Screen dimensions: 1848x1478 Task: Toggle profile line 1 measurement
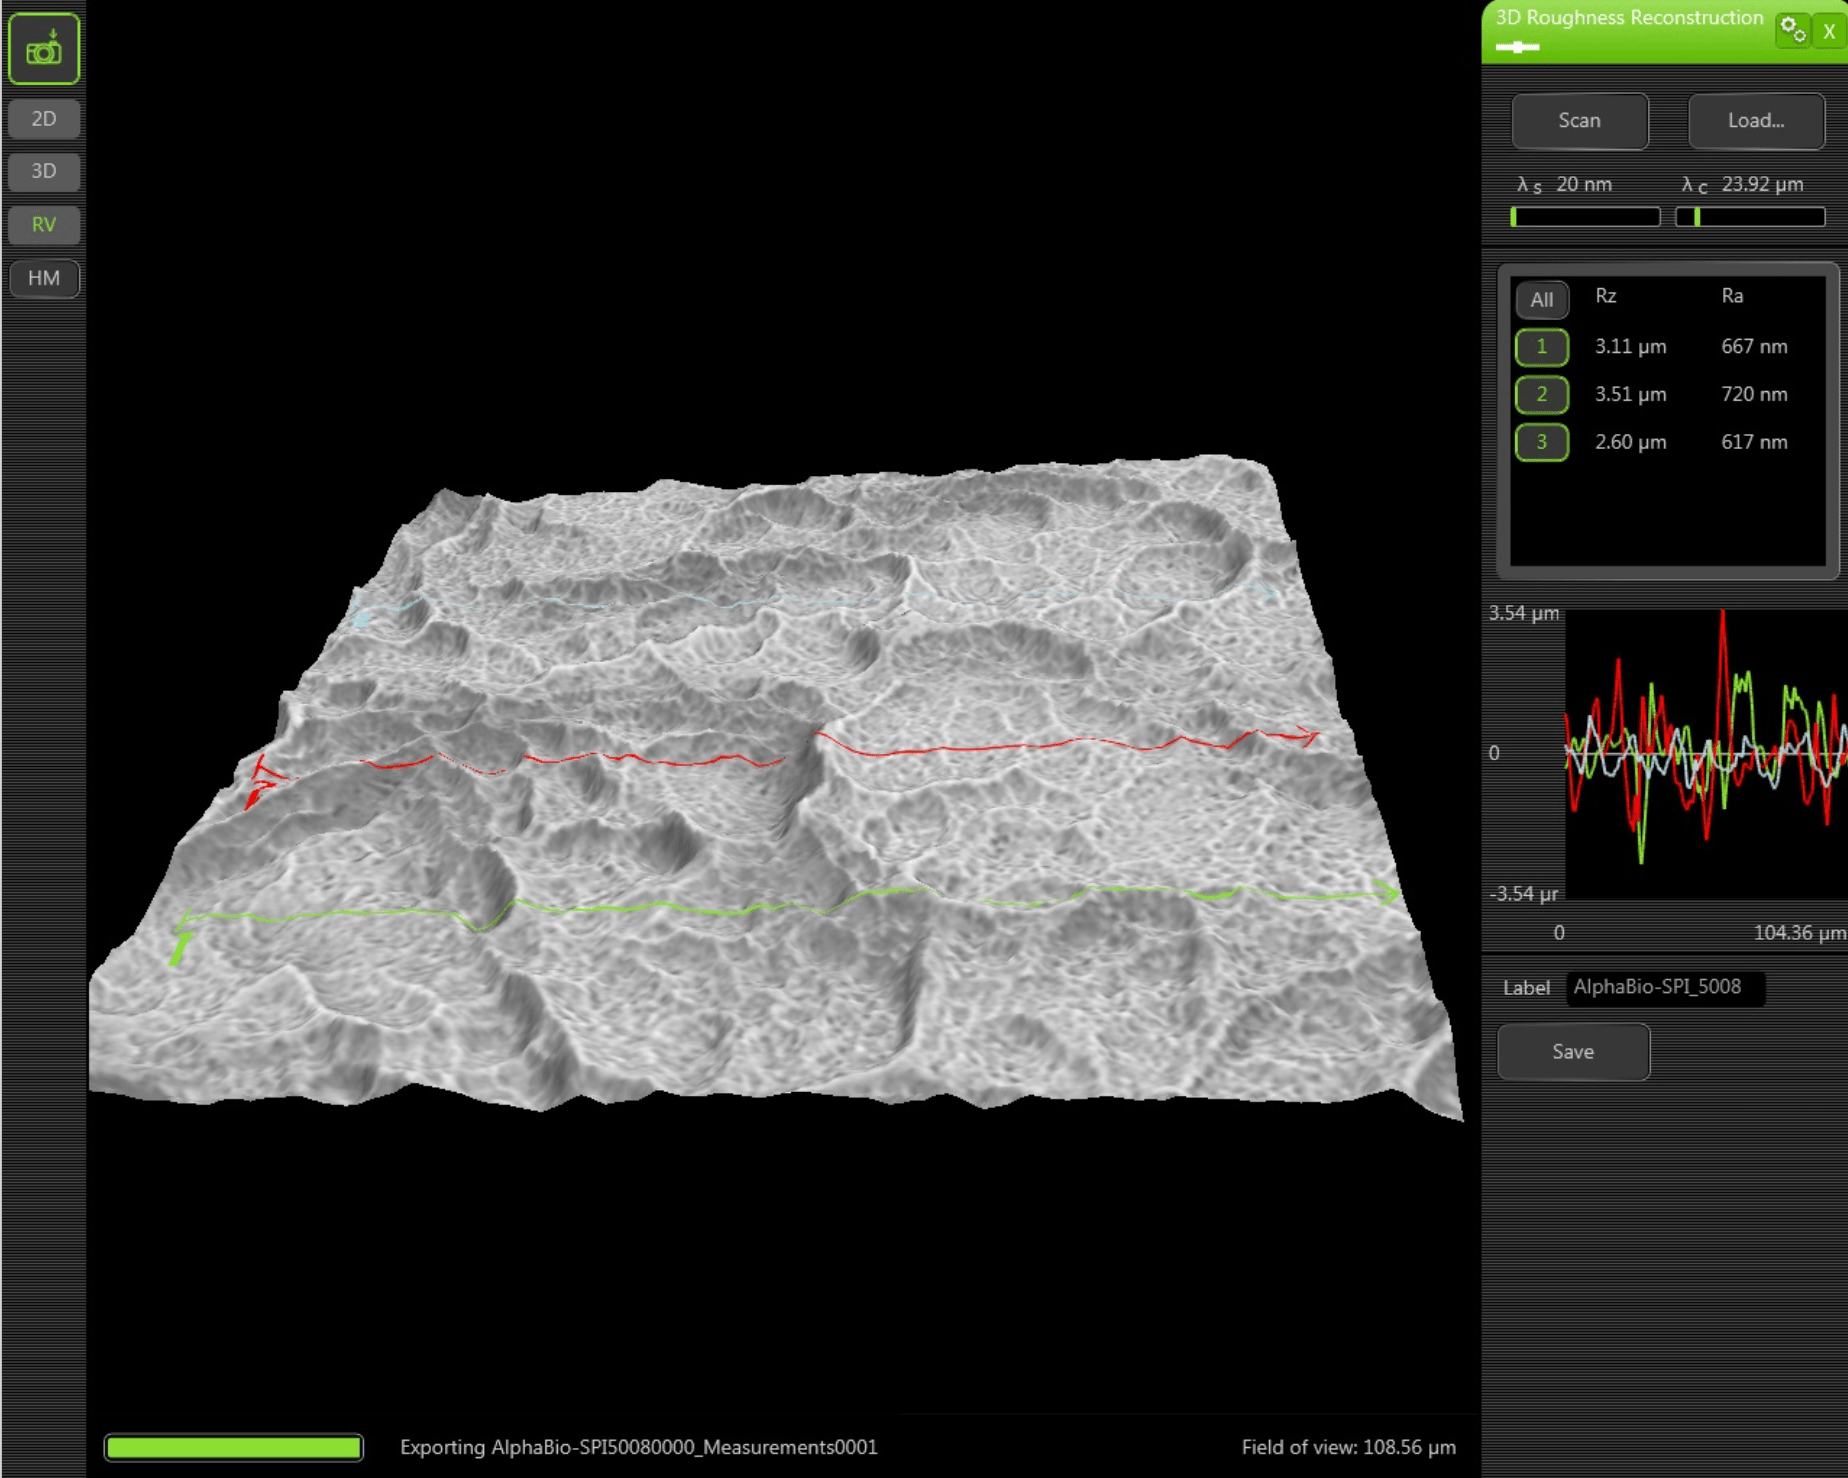(1541, 347)
